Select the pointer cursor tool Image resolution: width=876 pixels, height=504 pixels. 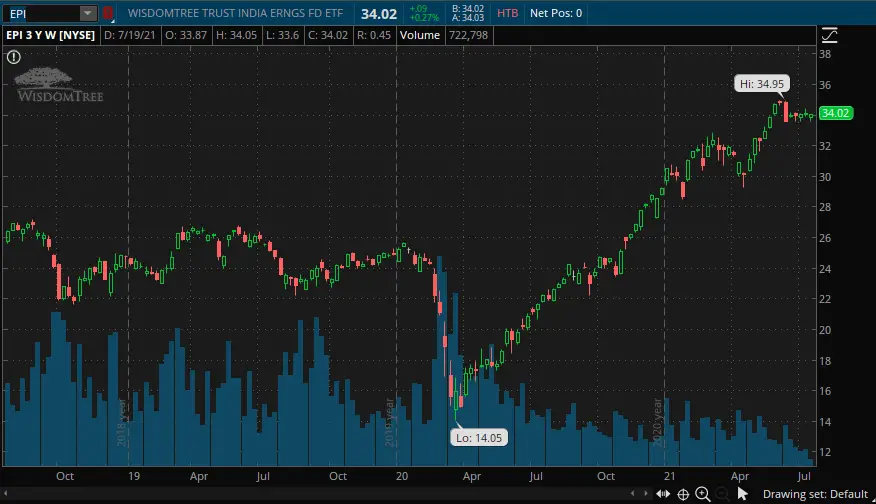pos(742,494)
